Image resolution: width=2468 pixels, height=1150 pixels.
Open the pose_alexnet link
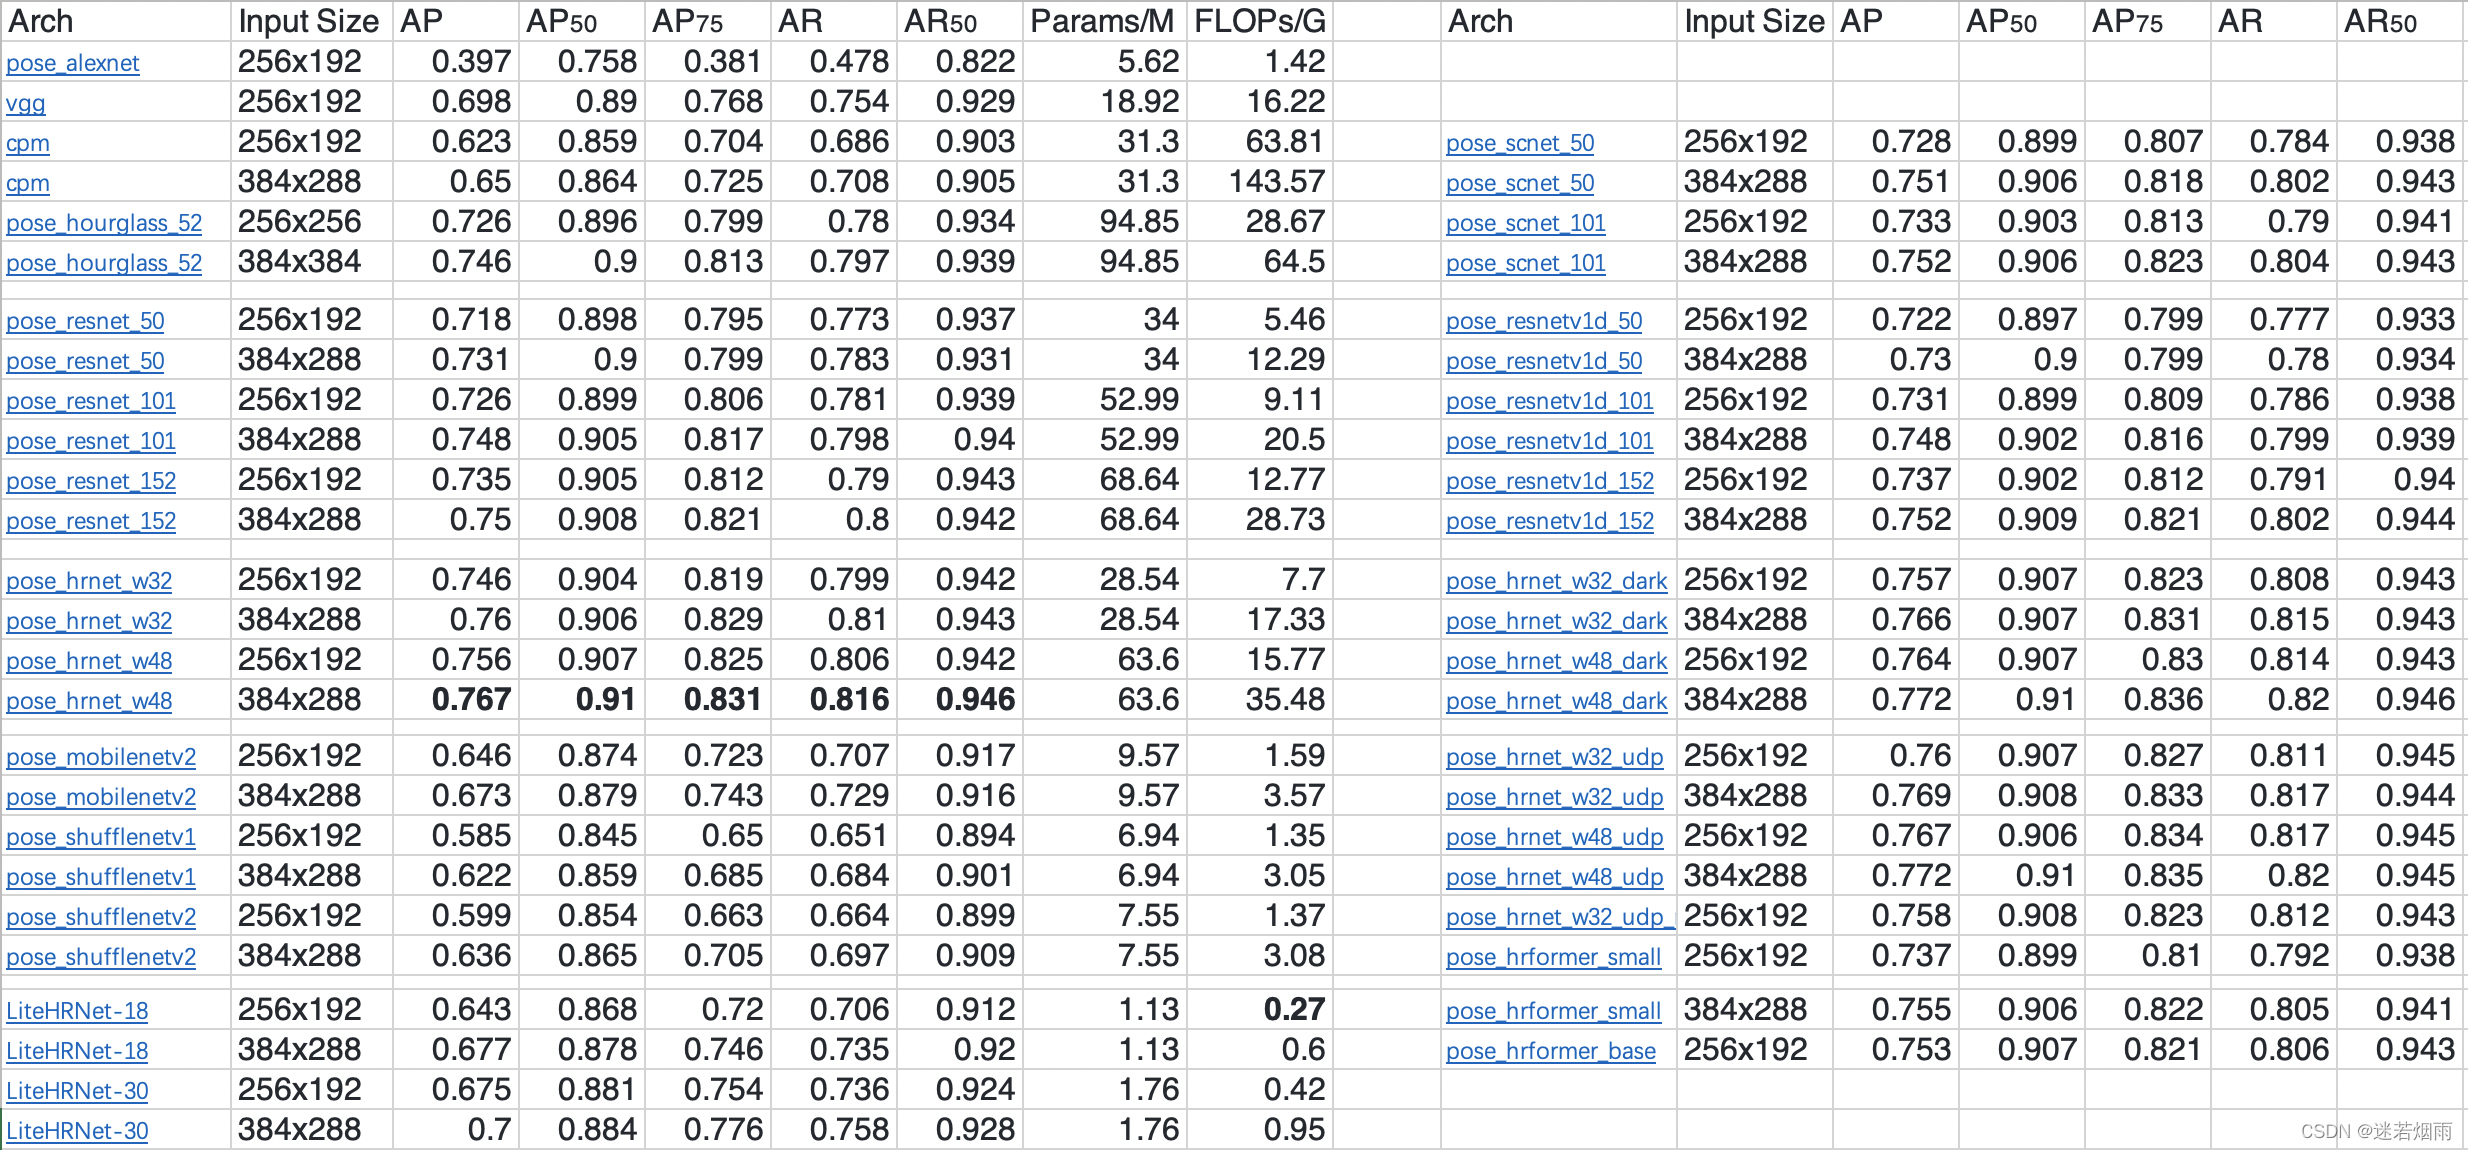[x=72, y=63]
